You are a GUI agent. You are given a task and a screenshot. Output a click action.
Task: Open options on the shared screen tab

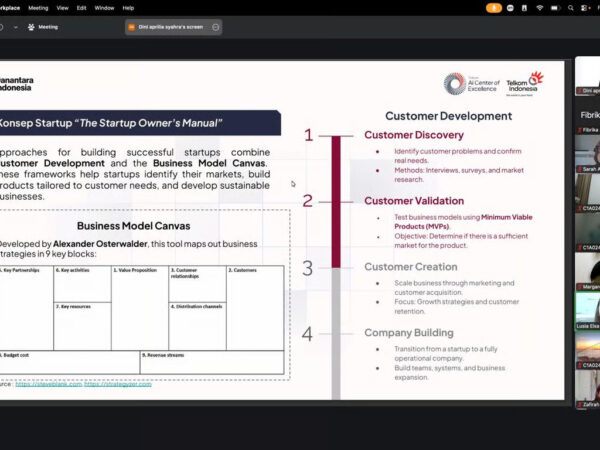pos(215,27)
